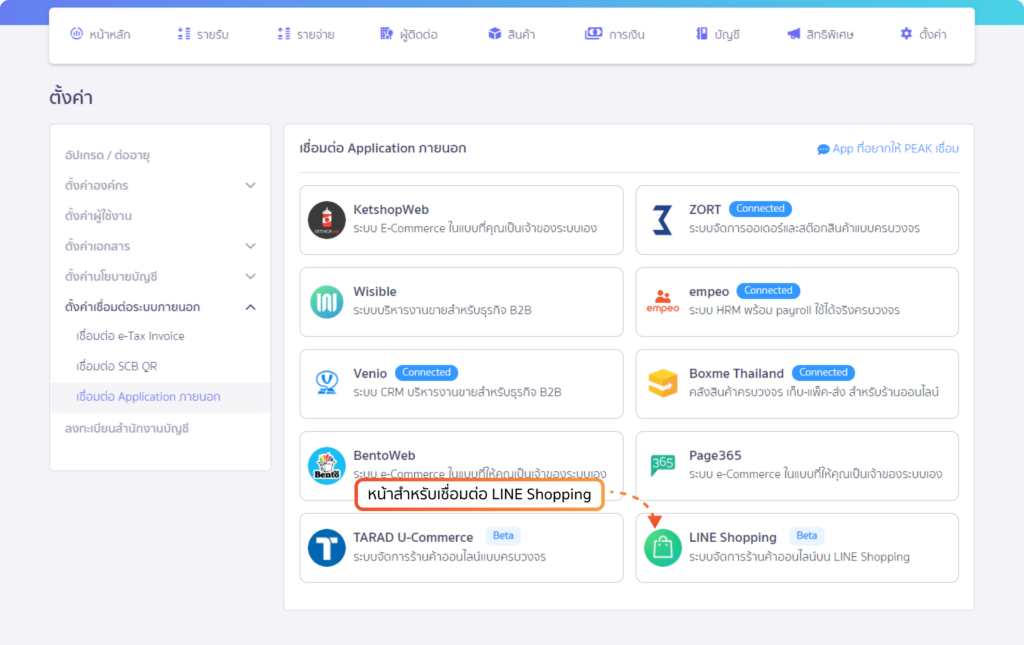Click the Wisible app title
The height and width of the screenshot is (645, 1024).
click(374, 292)
